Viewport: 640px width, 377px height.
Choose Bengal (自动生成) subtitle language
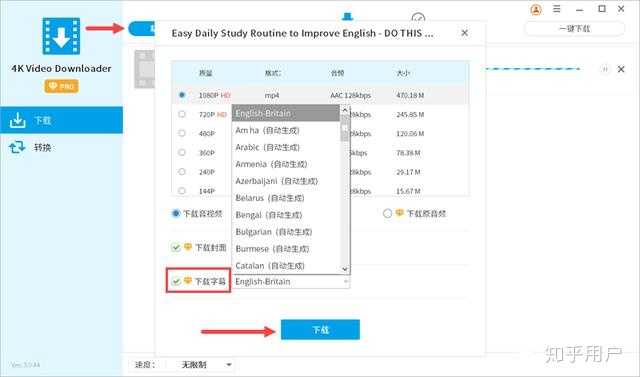286,215
